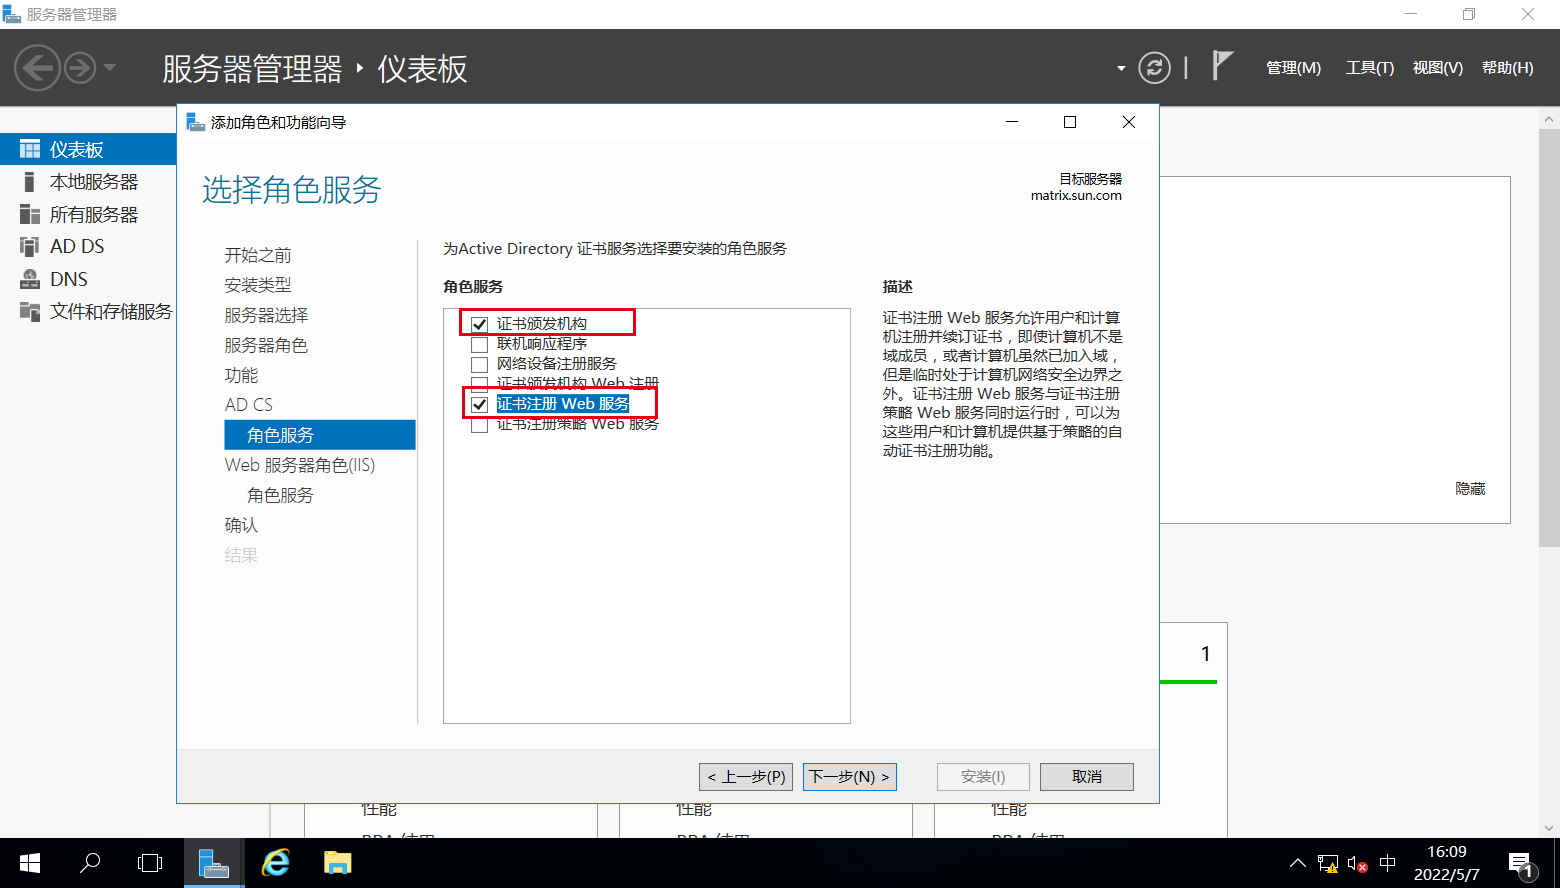Launch Internet Explorer from the taskbar

(275, 863)
